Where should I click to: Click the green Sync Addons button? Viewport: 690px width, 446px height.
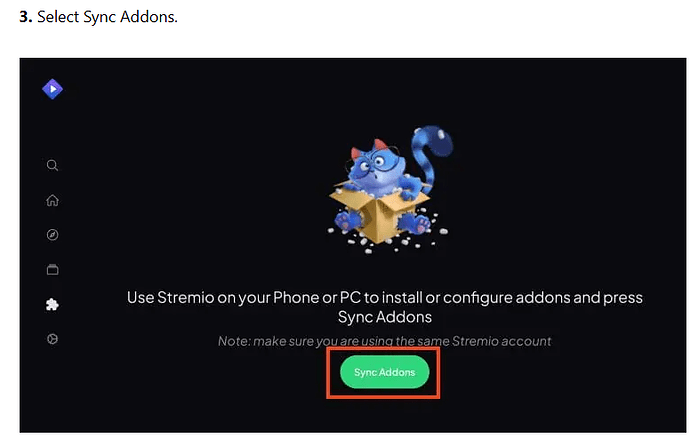click(x=385, y=372)
